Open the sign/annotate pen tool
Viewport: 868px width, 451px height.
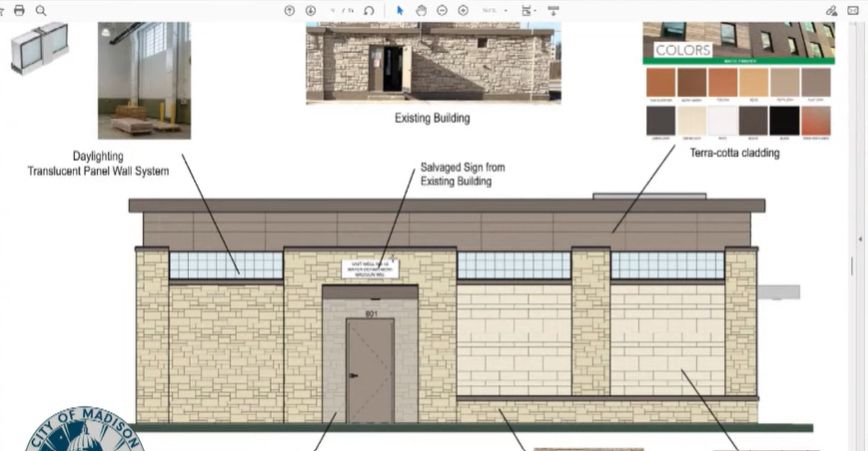point(832,10)
